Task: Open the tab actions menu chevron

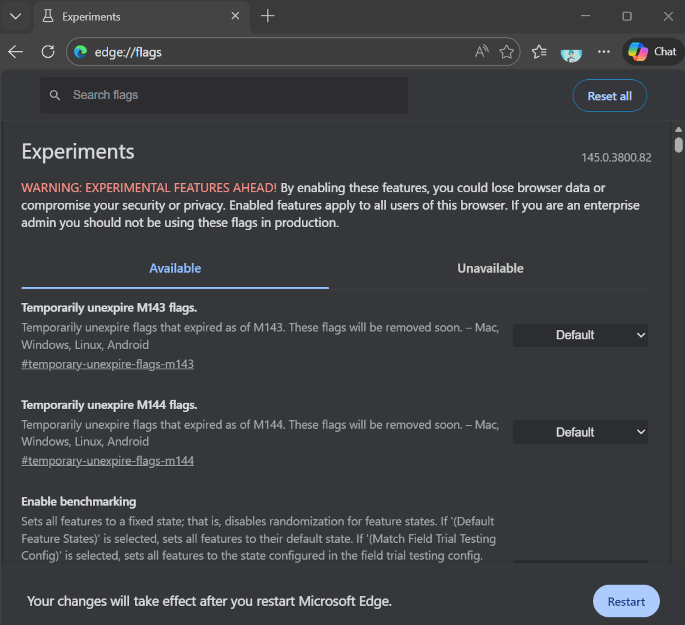Action: click(x=14, y=17)
